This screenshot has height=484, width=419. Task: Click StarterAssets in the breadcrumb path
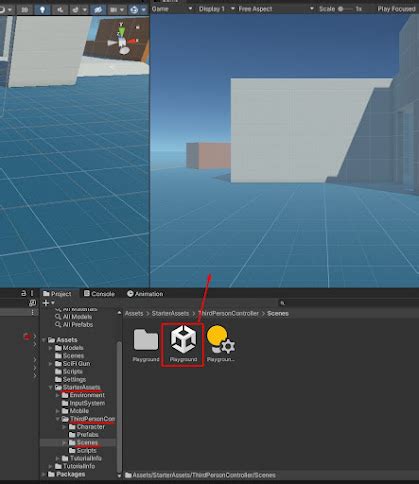[170, 313]
